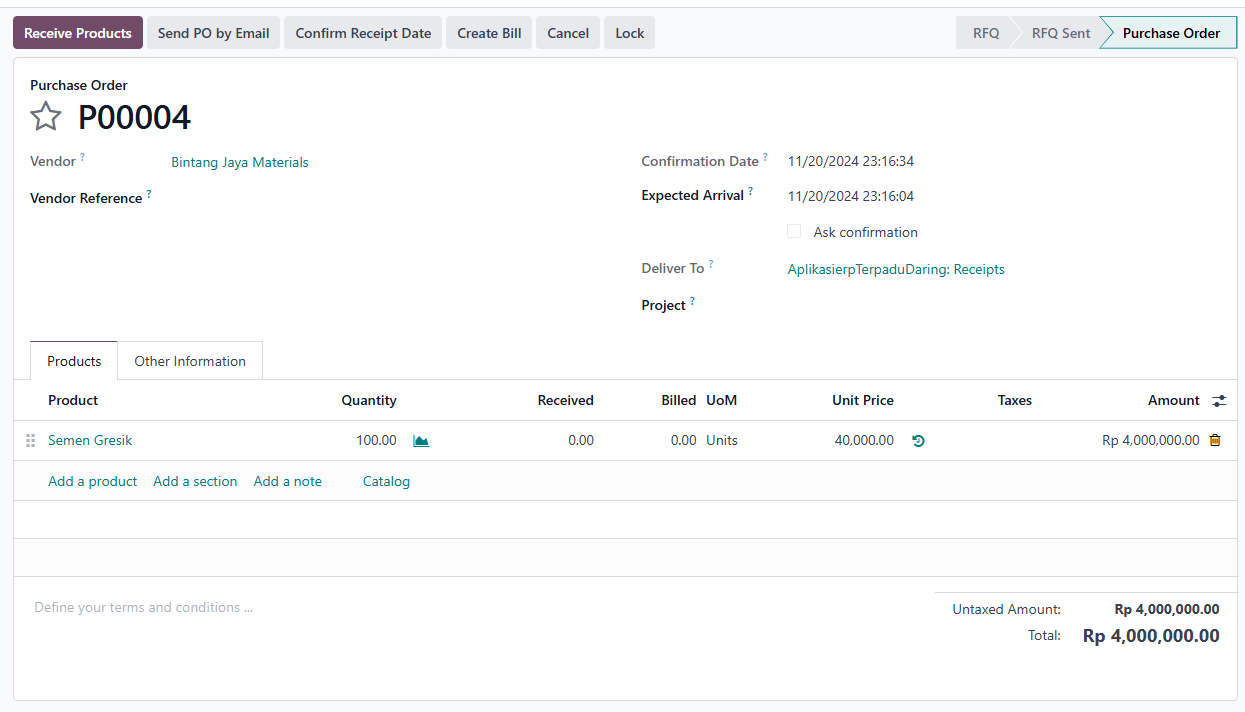
Task: Click the price history icon beside 40,000.00
Action: click(x=918, y=441)
